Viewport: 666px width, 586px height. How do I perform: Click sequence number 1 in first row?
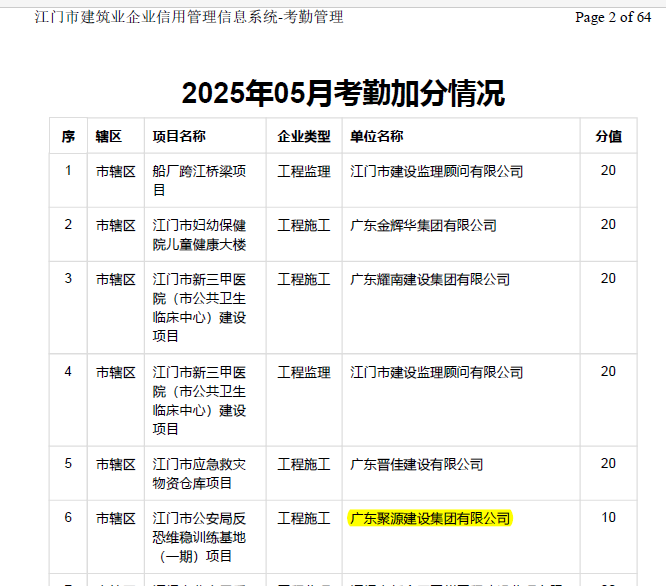(68, 171)
